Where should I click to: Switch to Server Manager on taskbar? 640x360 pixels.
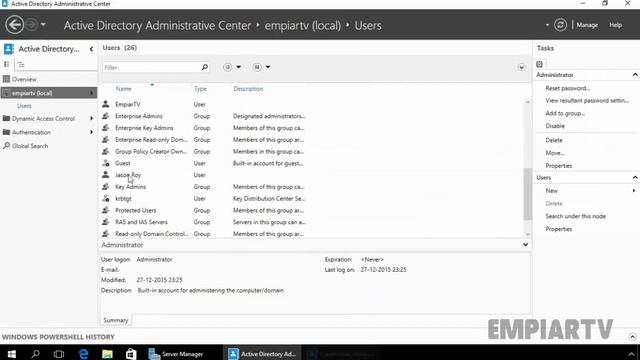coord(176,353)
